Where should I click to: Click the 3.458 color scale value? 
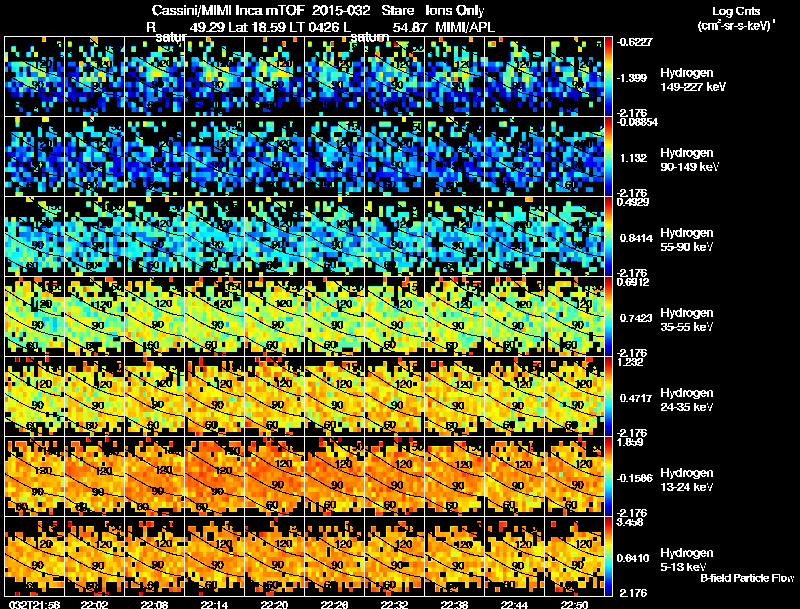[x=630, y=522]
